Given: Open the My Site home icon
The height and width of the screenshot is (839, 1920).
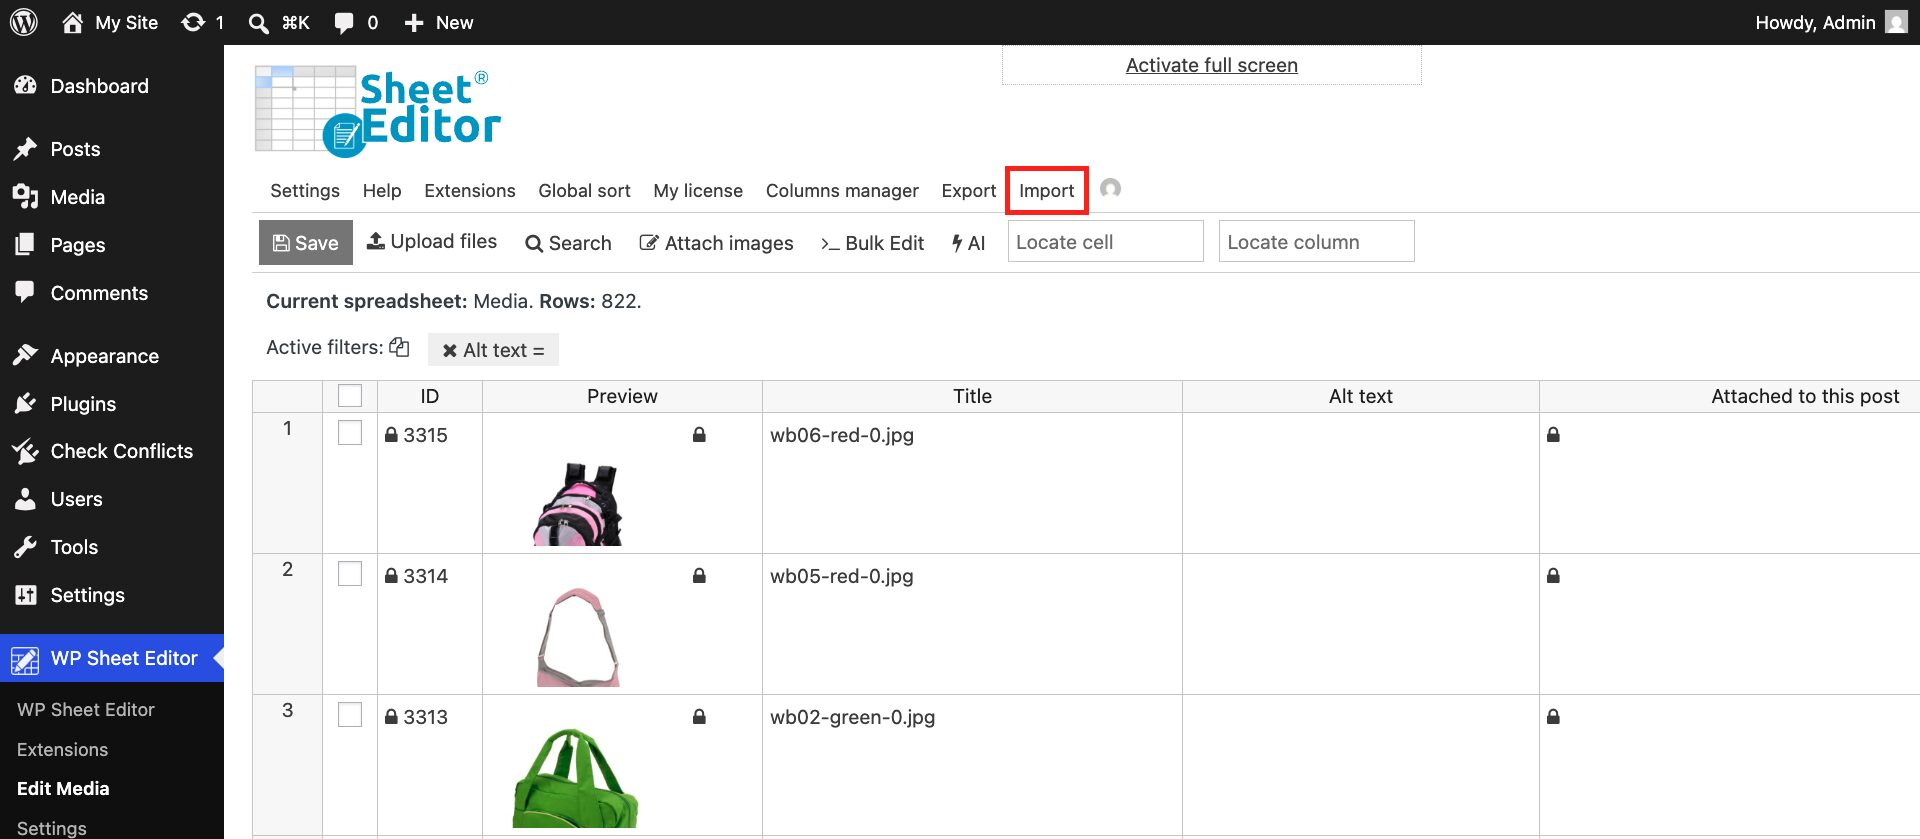Looking at the screenshot, I should (72, 22).
